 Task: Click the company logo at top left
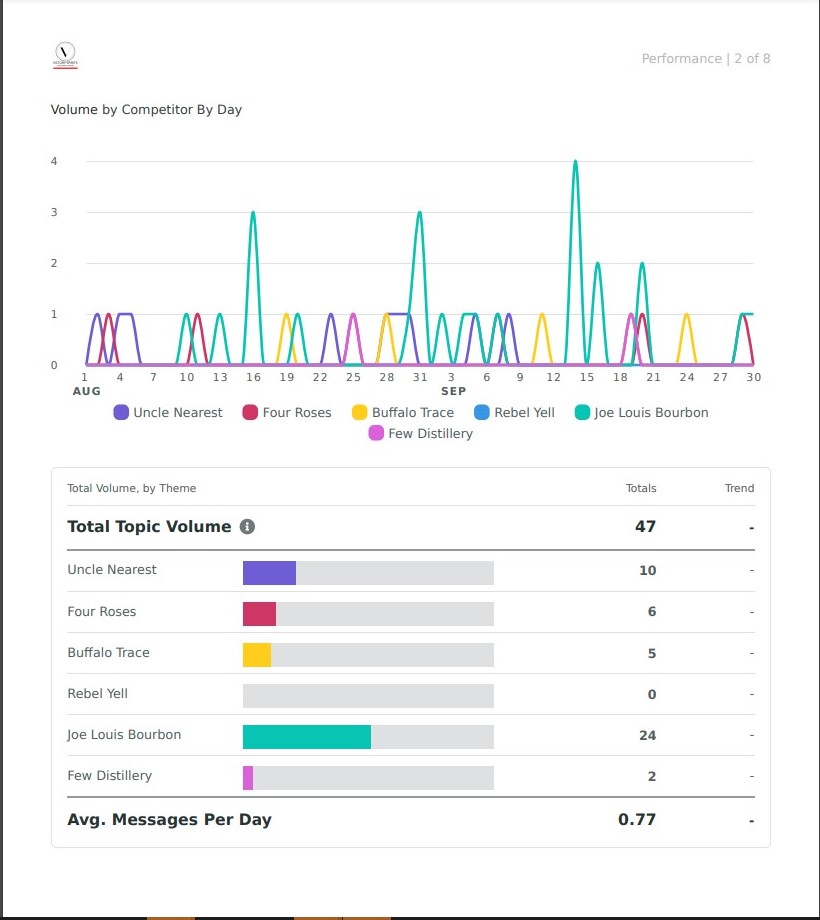(65, 55)
